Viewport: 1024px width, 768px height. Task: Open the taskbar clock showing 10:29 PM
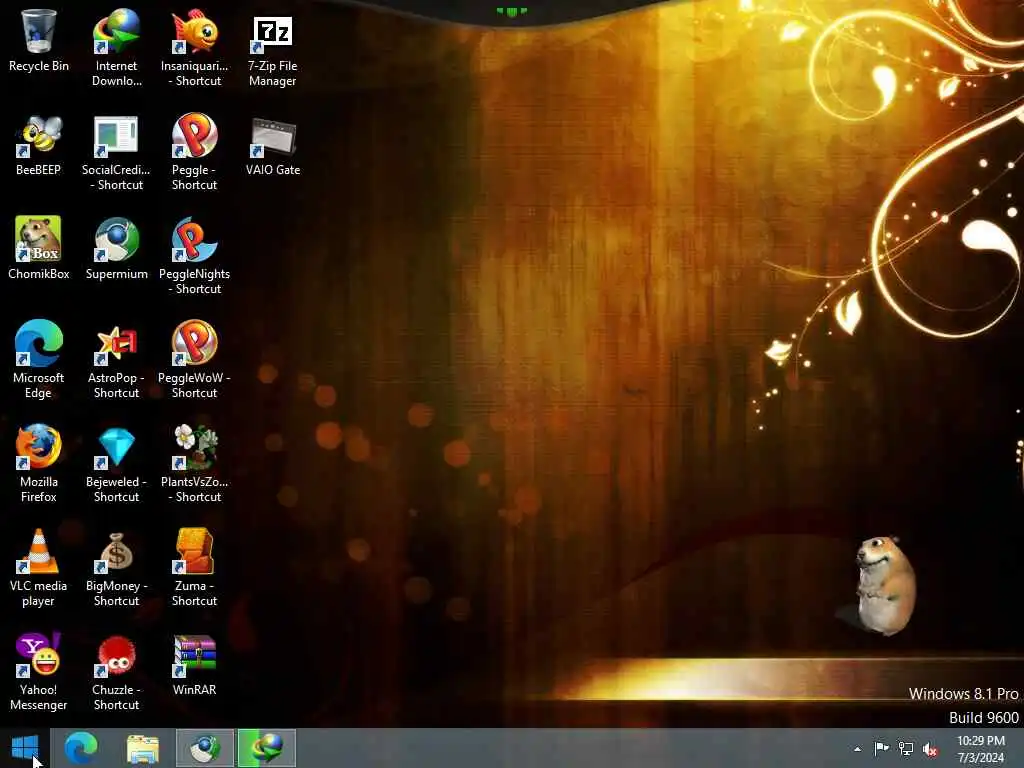(980, 749)
